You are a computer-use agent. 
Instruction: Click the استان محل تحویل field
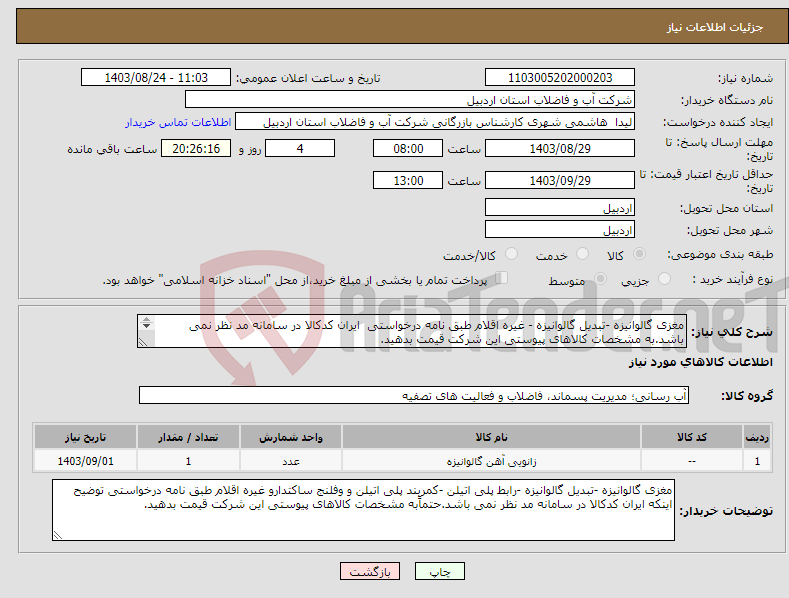560,207
